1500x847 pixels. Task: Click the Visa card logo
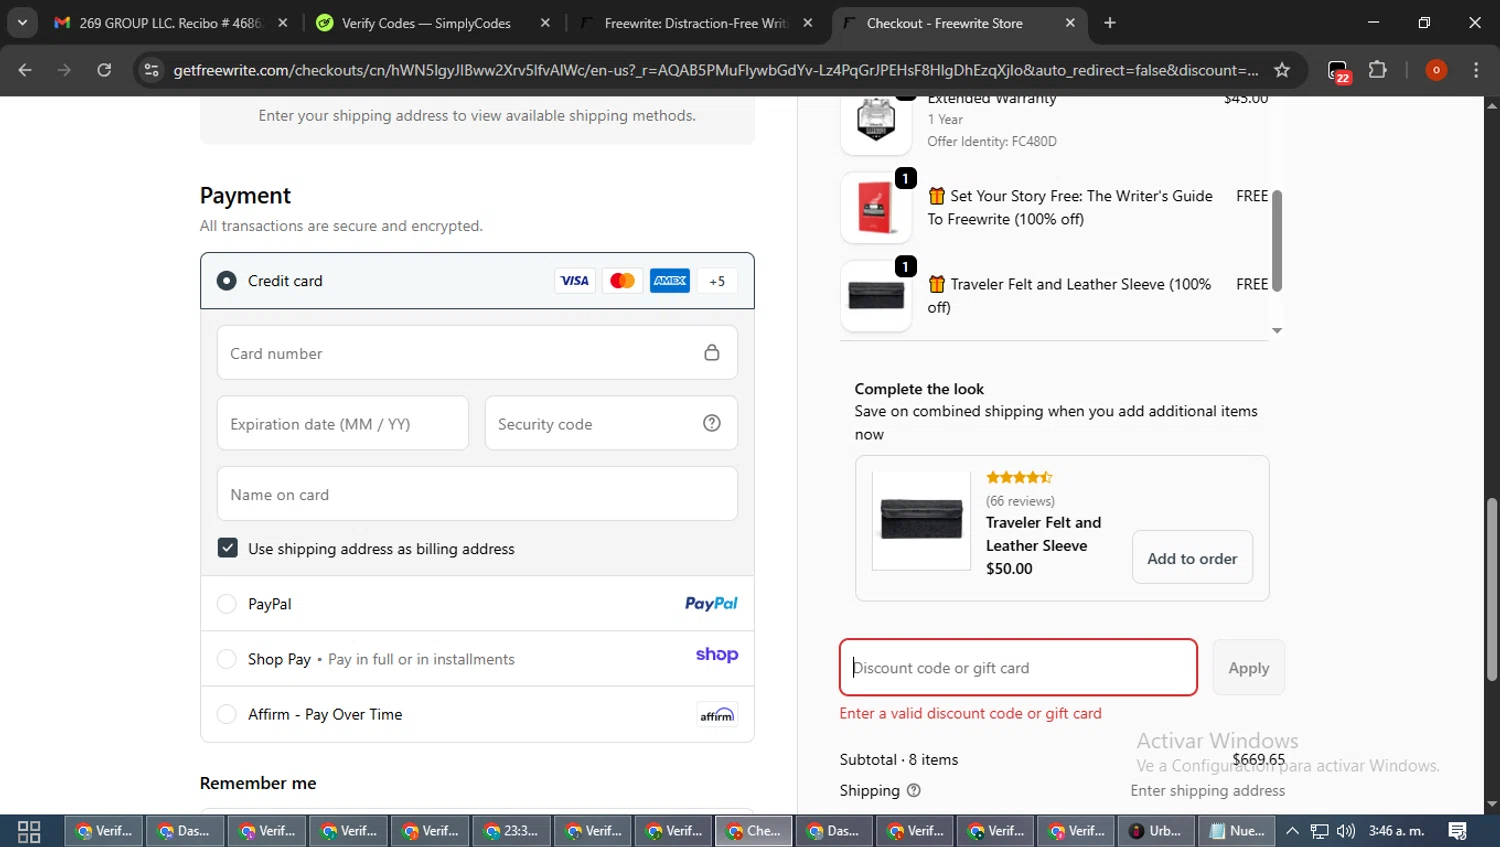coord(574,281)
